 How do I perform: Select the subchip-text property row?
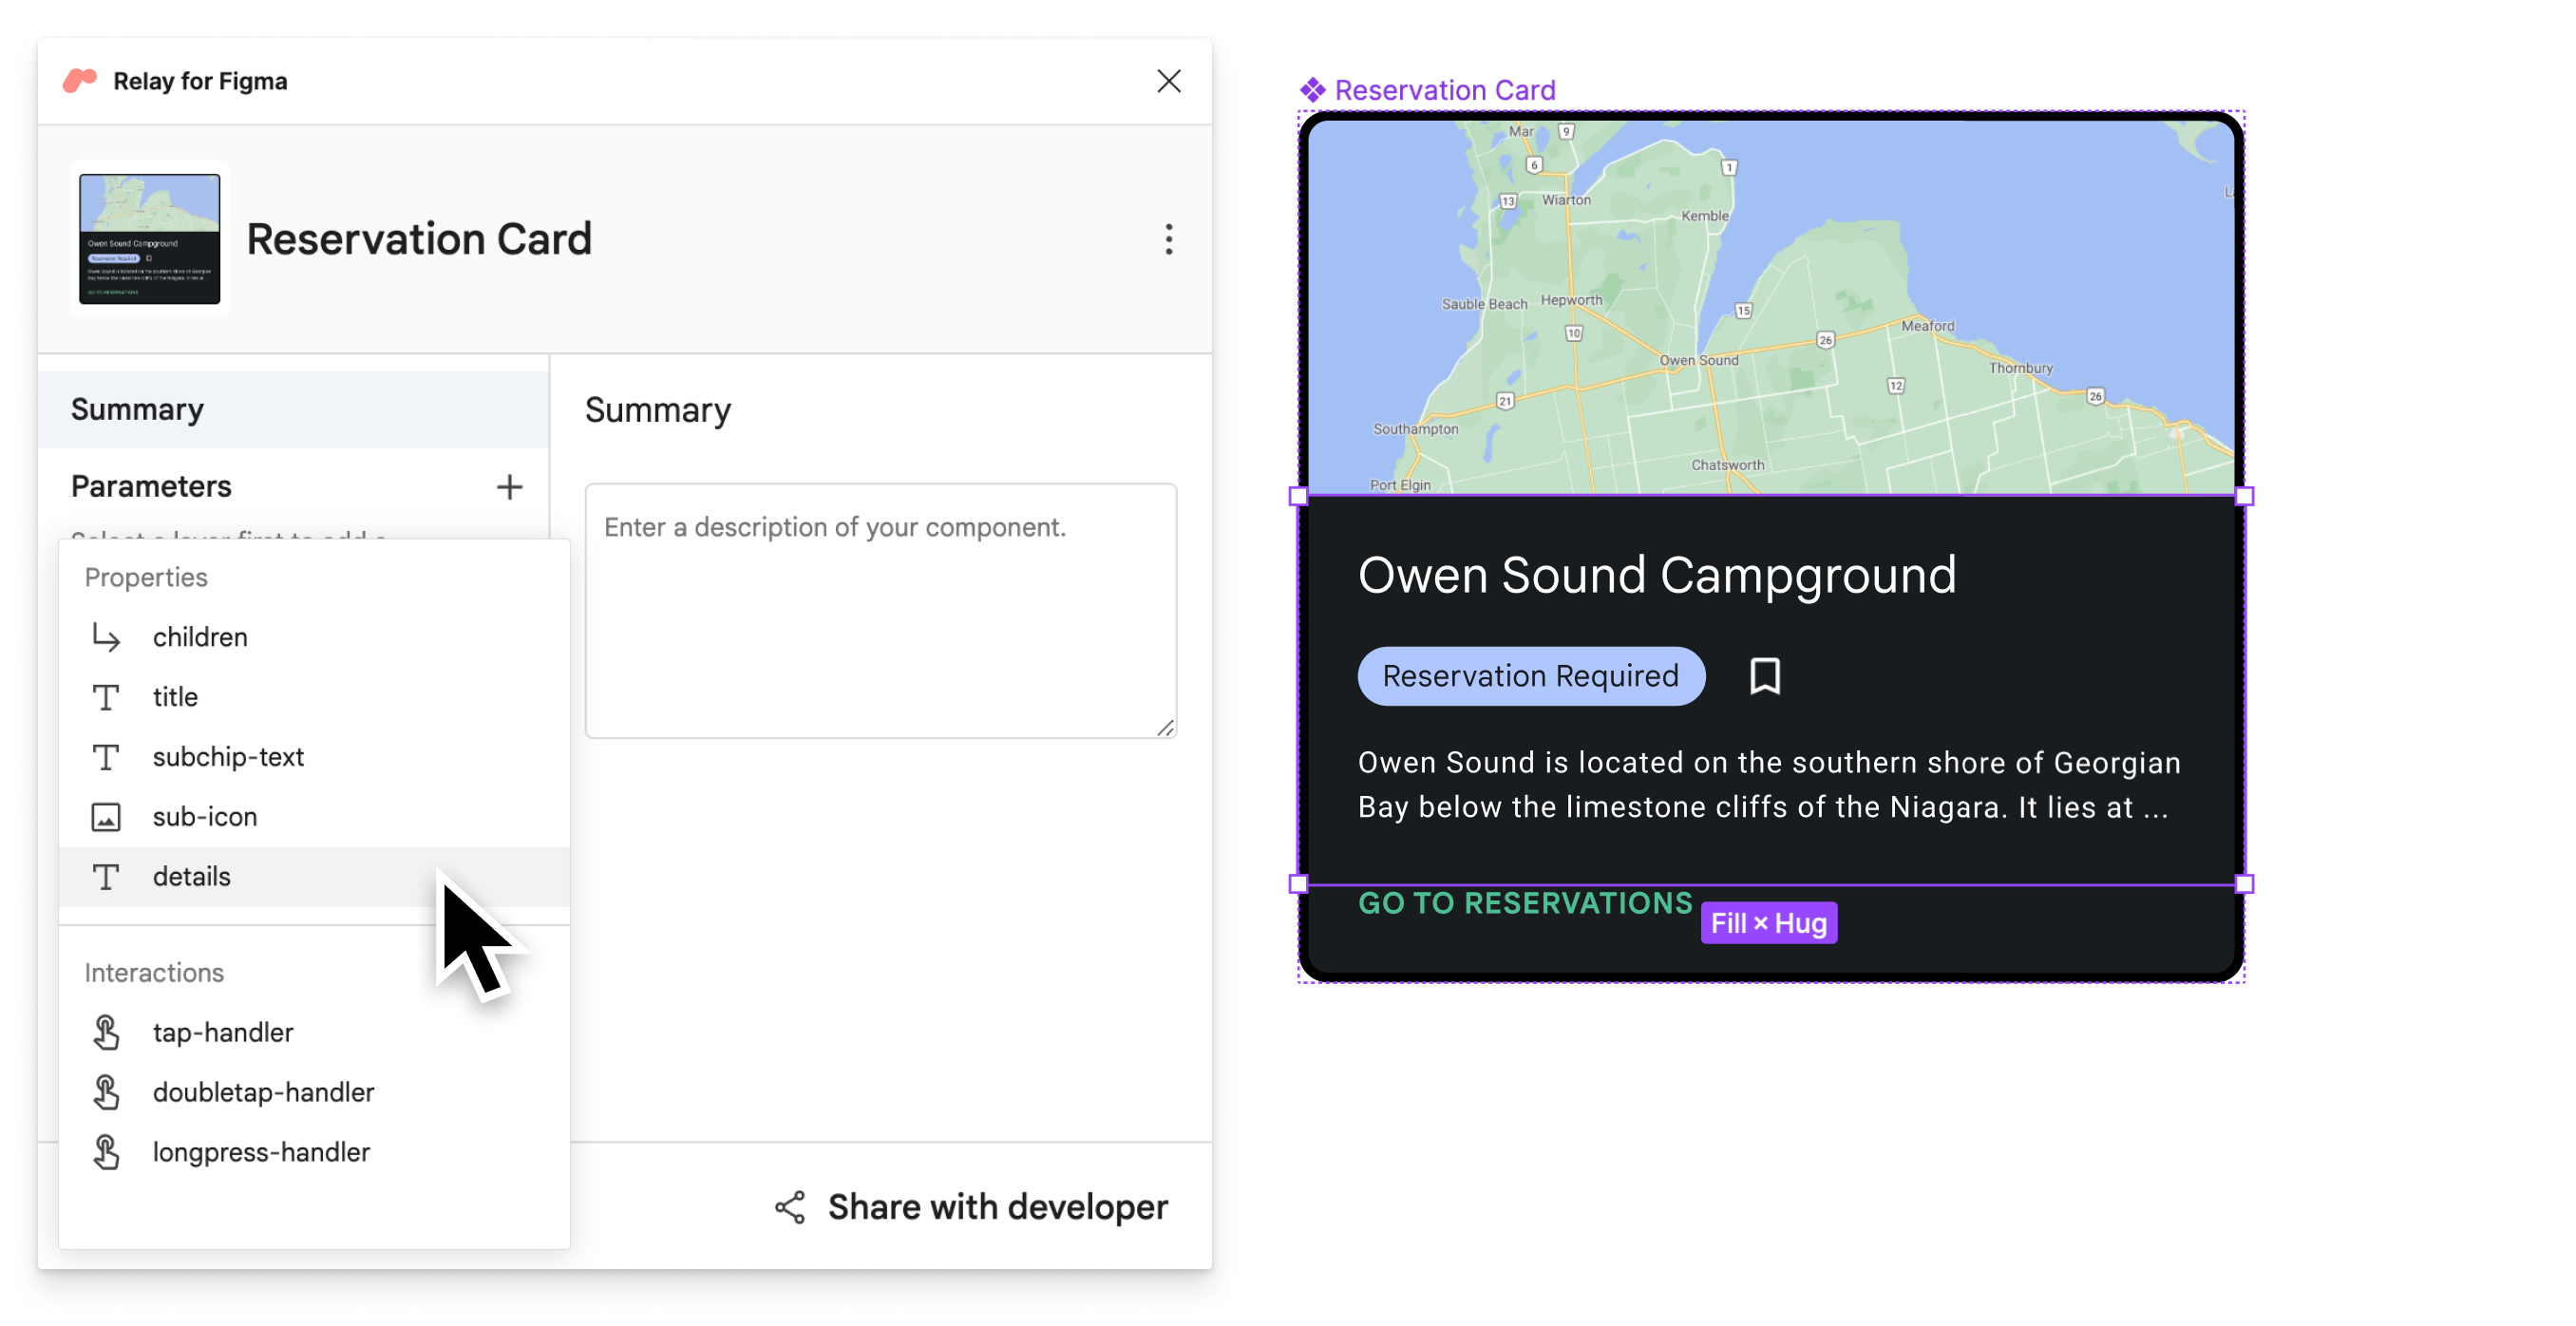pyautogui.click(x=314, y=756)
